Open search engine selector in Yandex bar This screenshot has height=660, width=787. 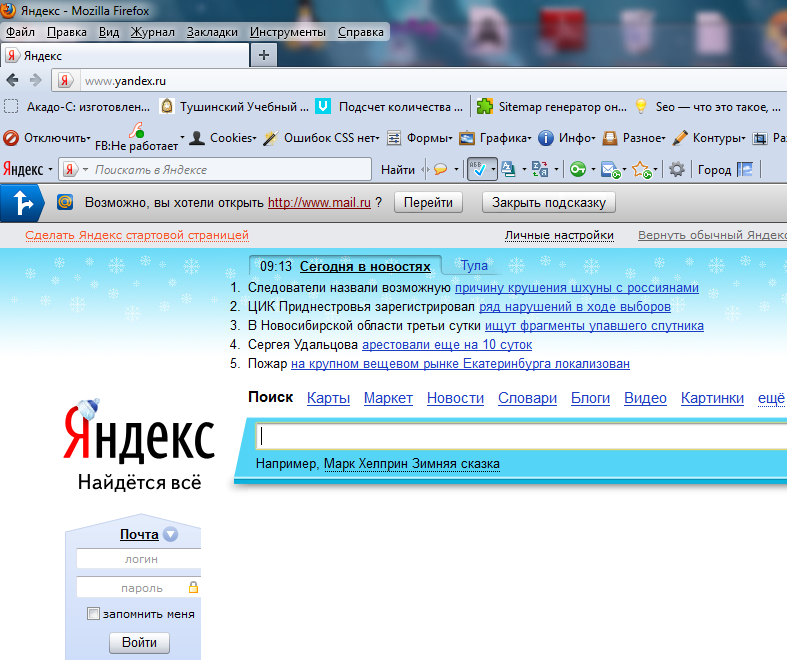point(74,170)
